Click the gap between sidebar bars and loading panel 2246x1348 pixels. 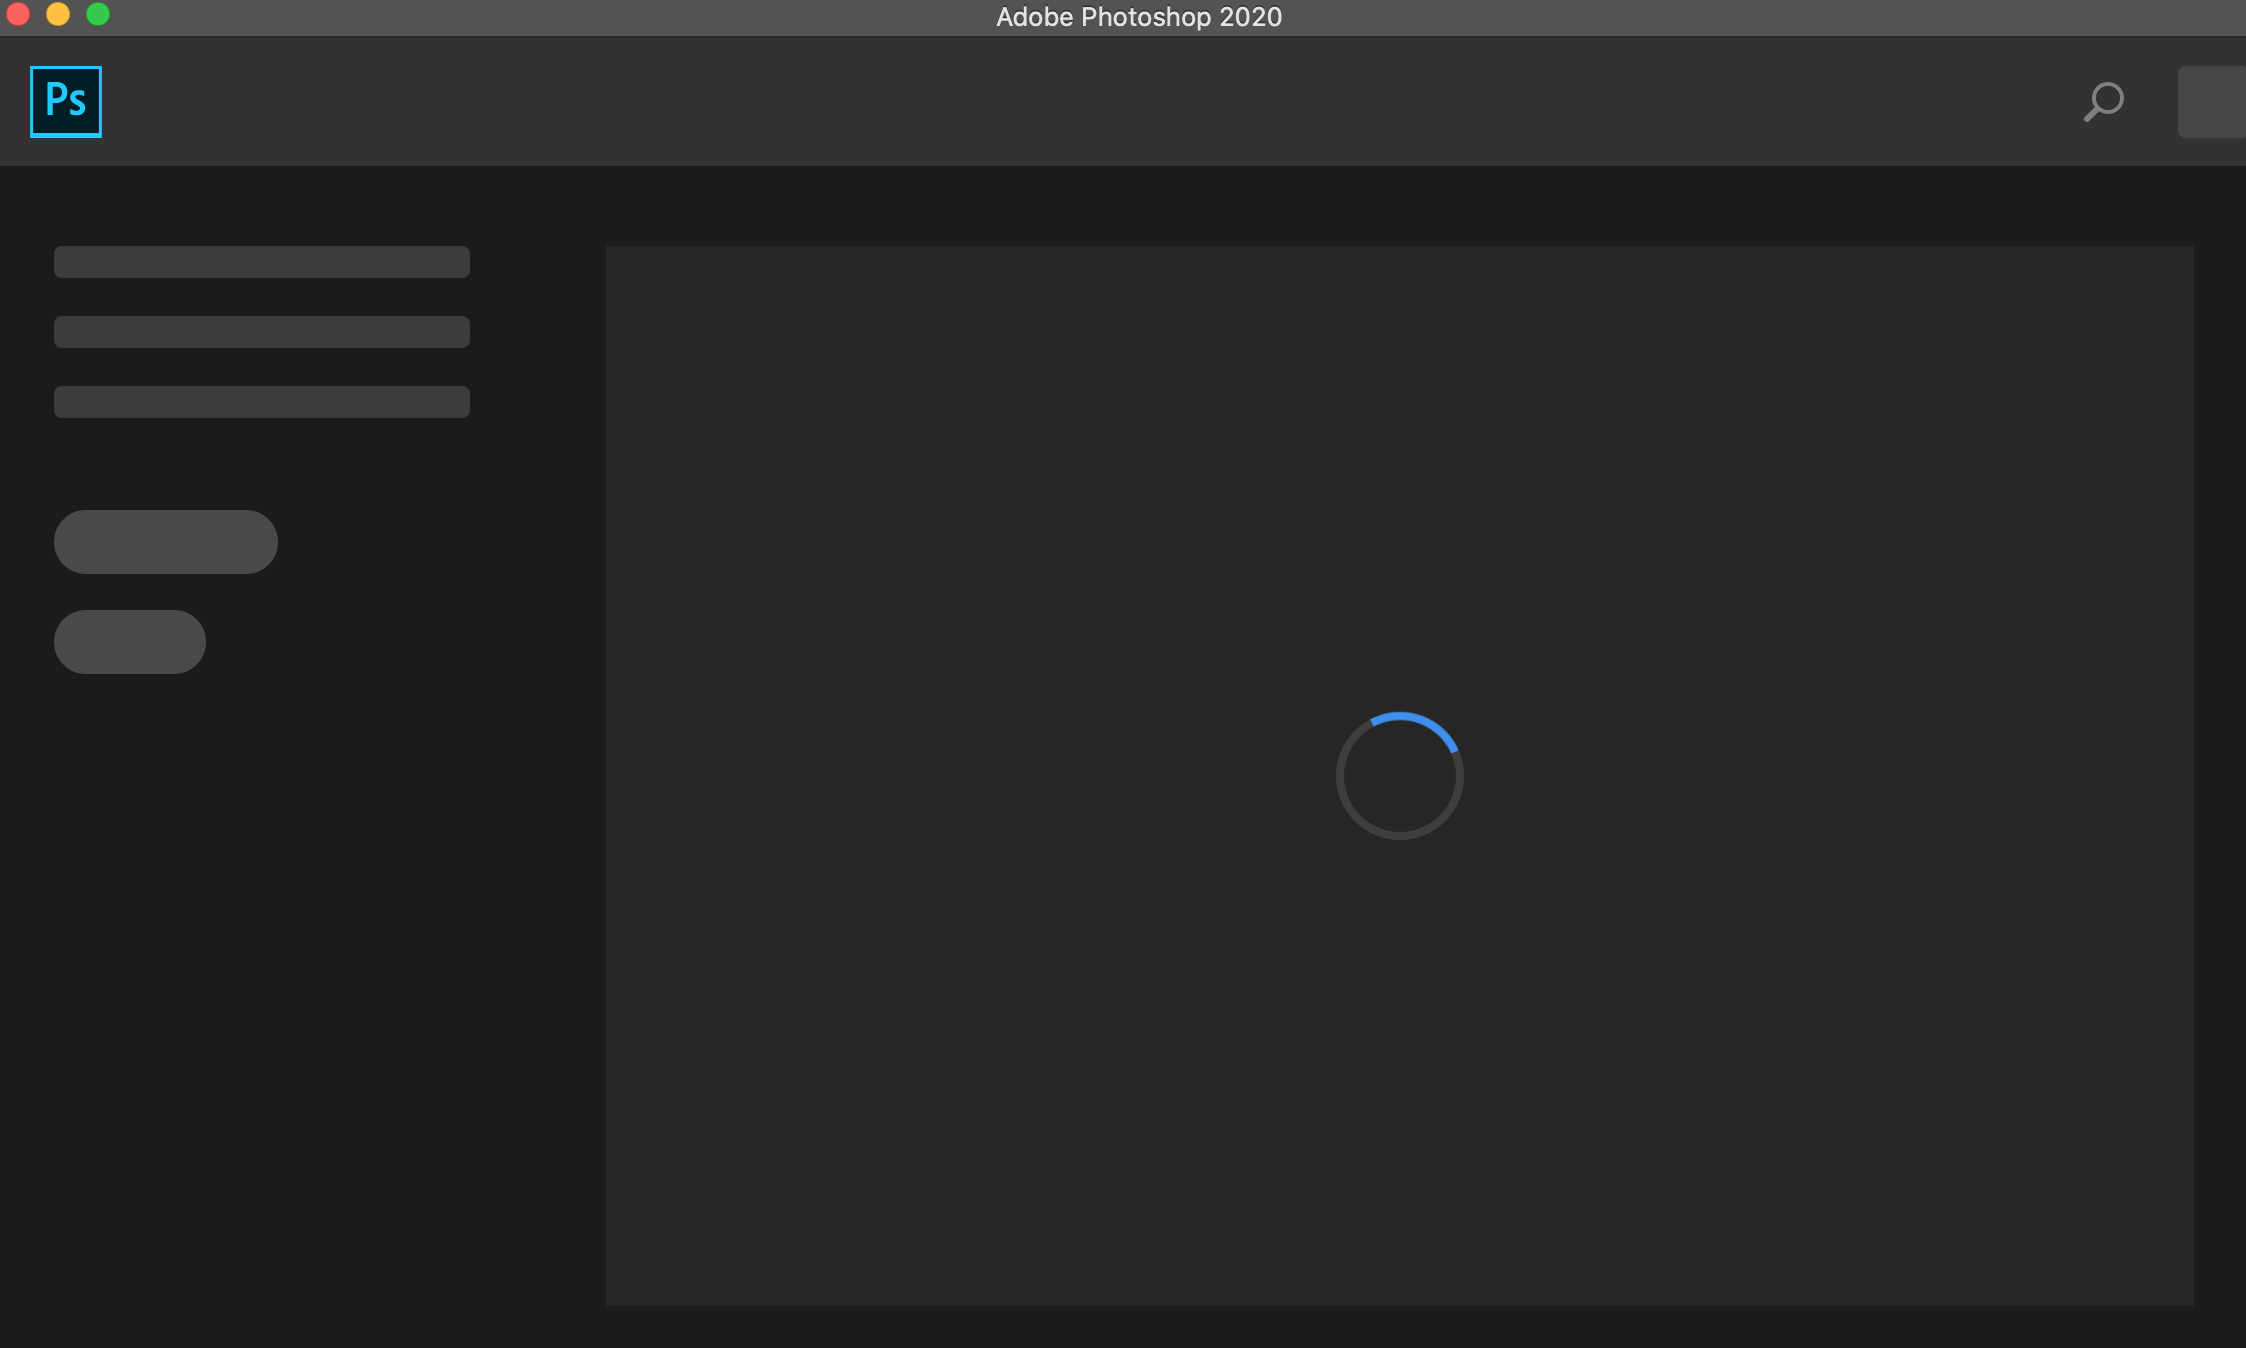[x=538, y=330]
